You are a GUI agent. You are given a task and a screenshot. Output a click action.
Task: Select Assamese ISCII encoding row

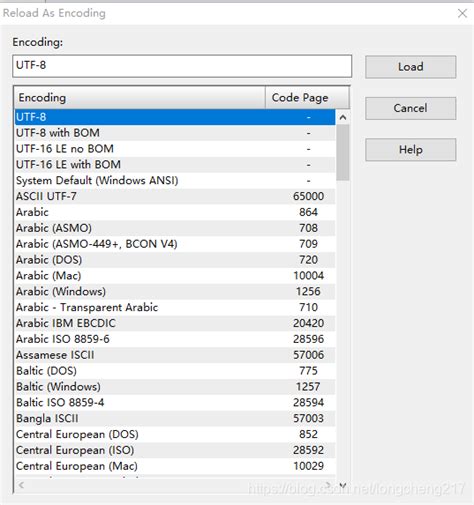tap(175, 355)
